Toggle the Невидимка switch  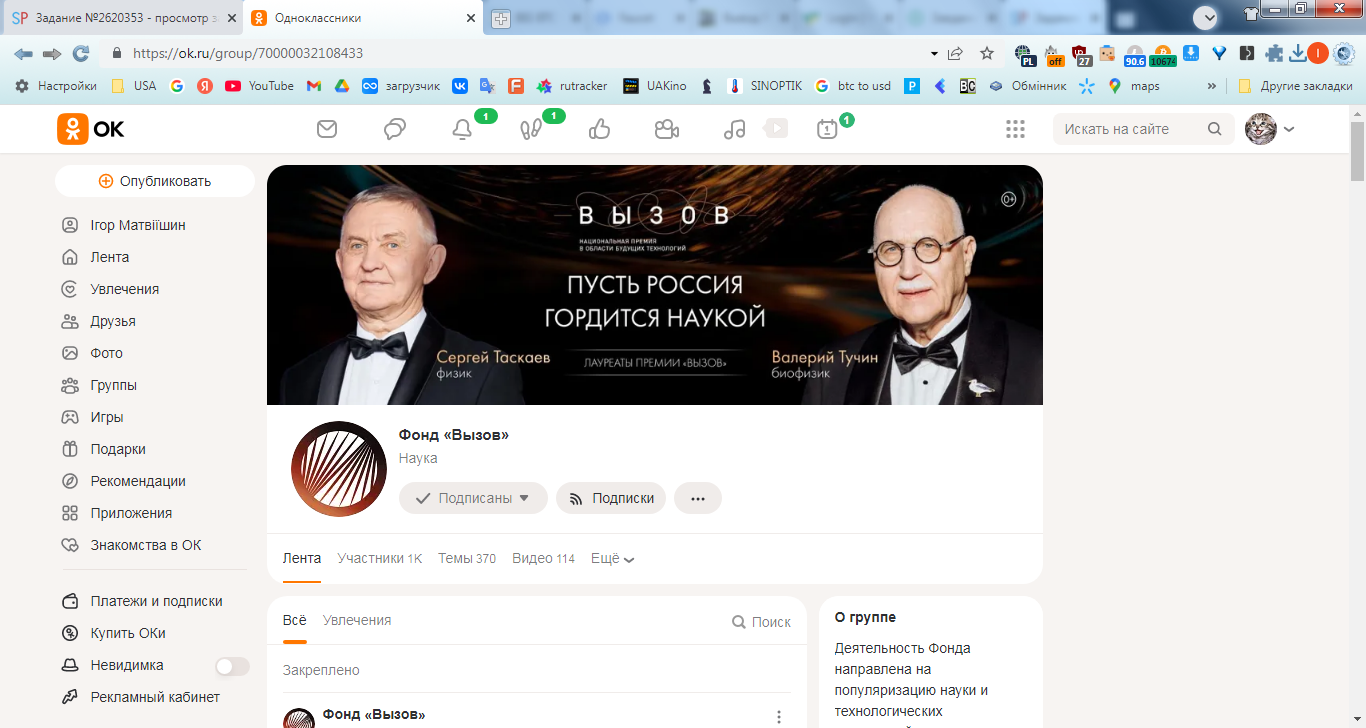coord(232,666)
